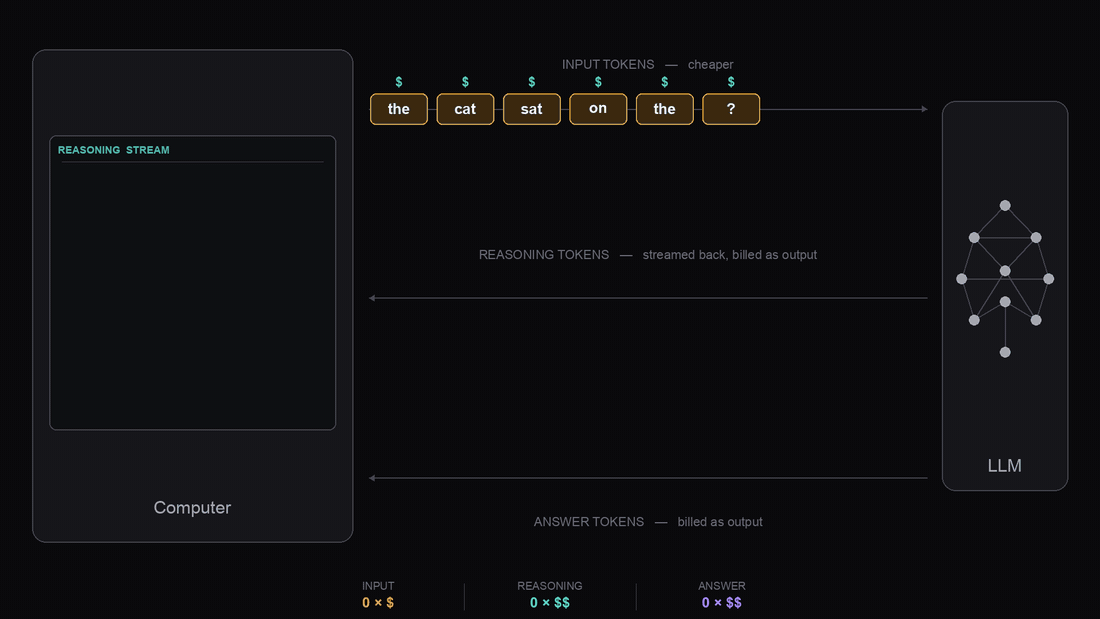Click 'streamed back, billed as output' text
Image resolution: width=1100 pixels, height=619 pixels.
pyautogui.click(x=730, y=255)
